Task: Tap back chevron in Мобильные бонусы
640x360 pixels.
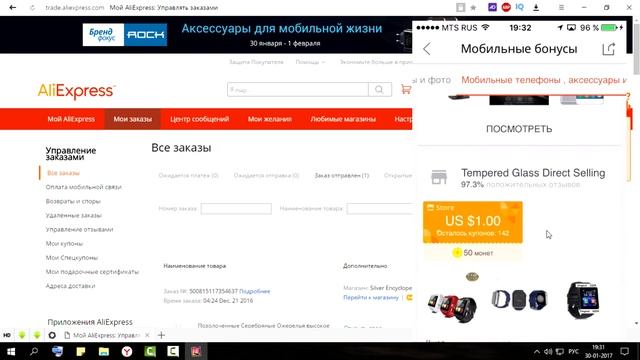Action: point(427,49)
